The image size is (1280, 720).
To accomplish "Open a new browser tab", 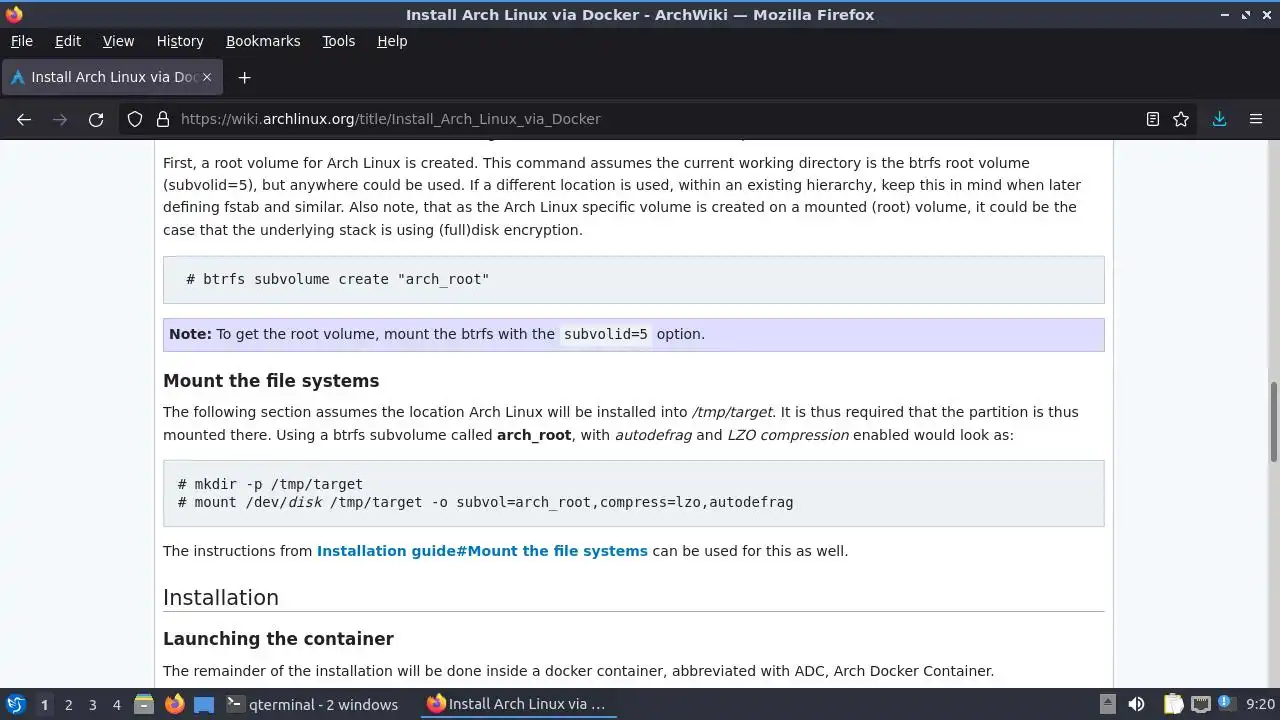I will click(x=244, y=77).
